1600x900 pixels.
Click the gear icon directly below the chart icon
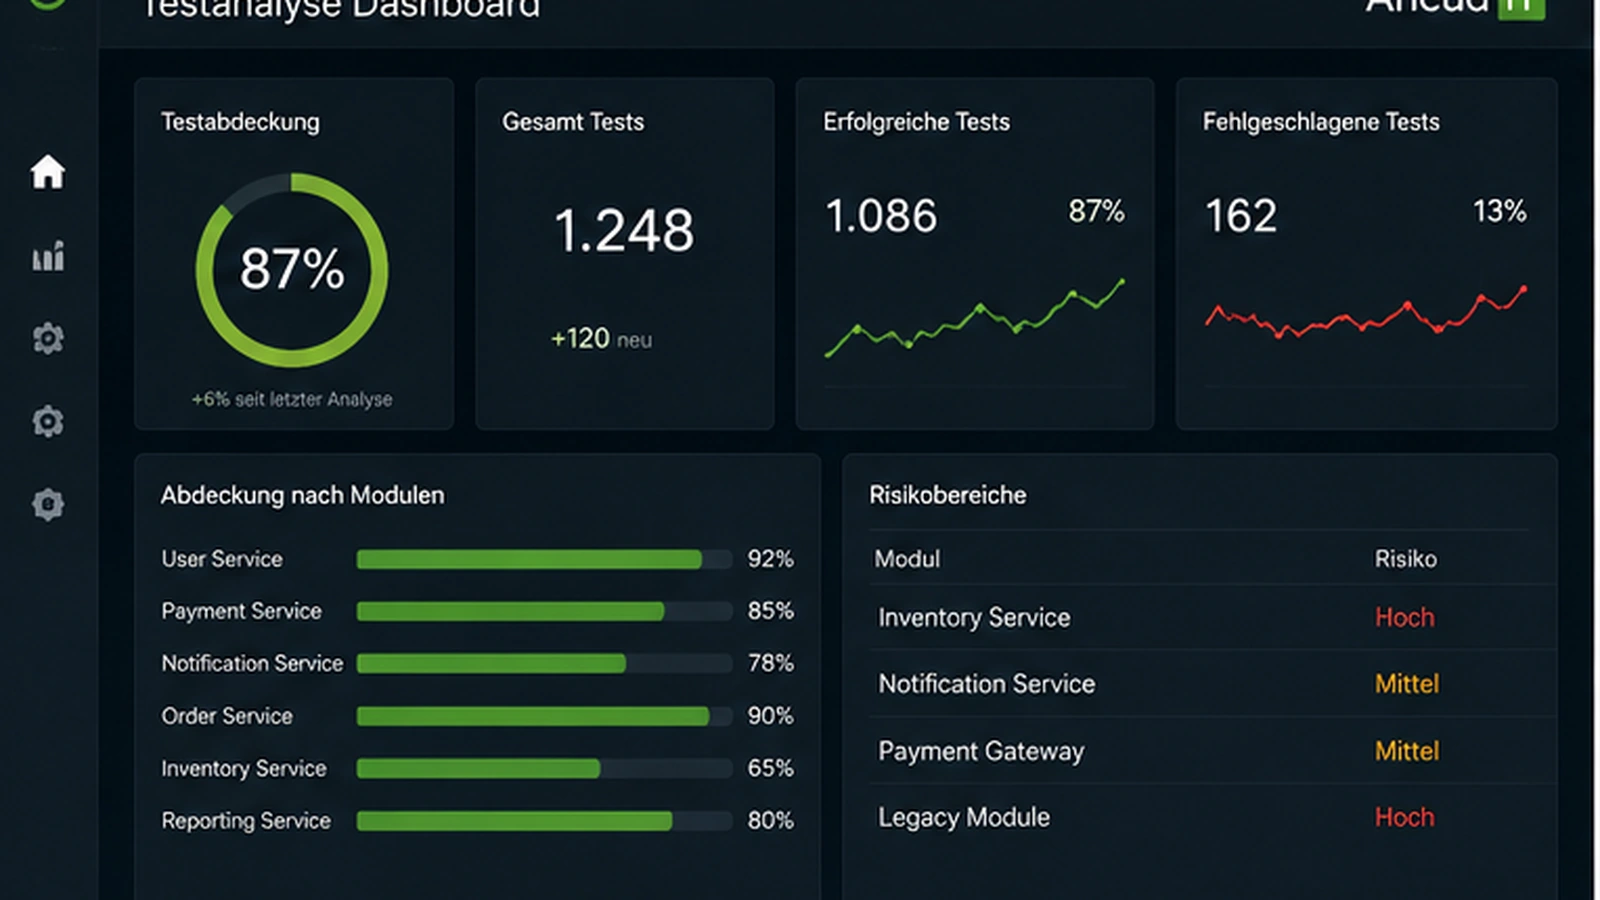pos(48,338)
